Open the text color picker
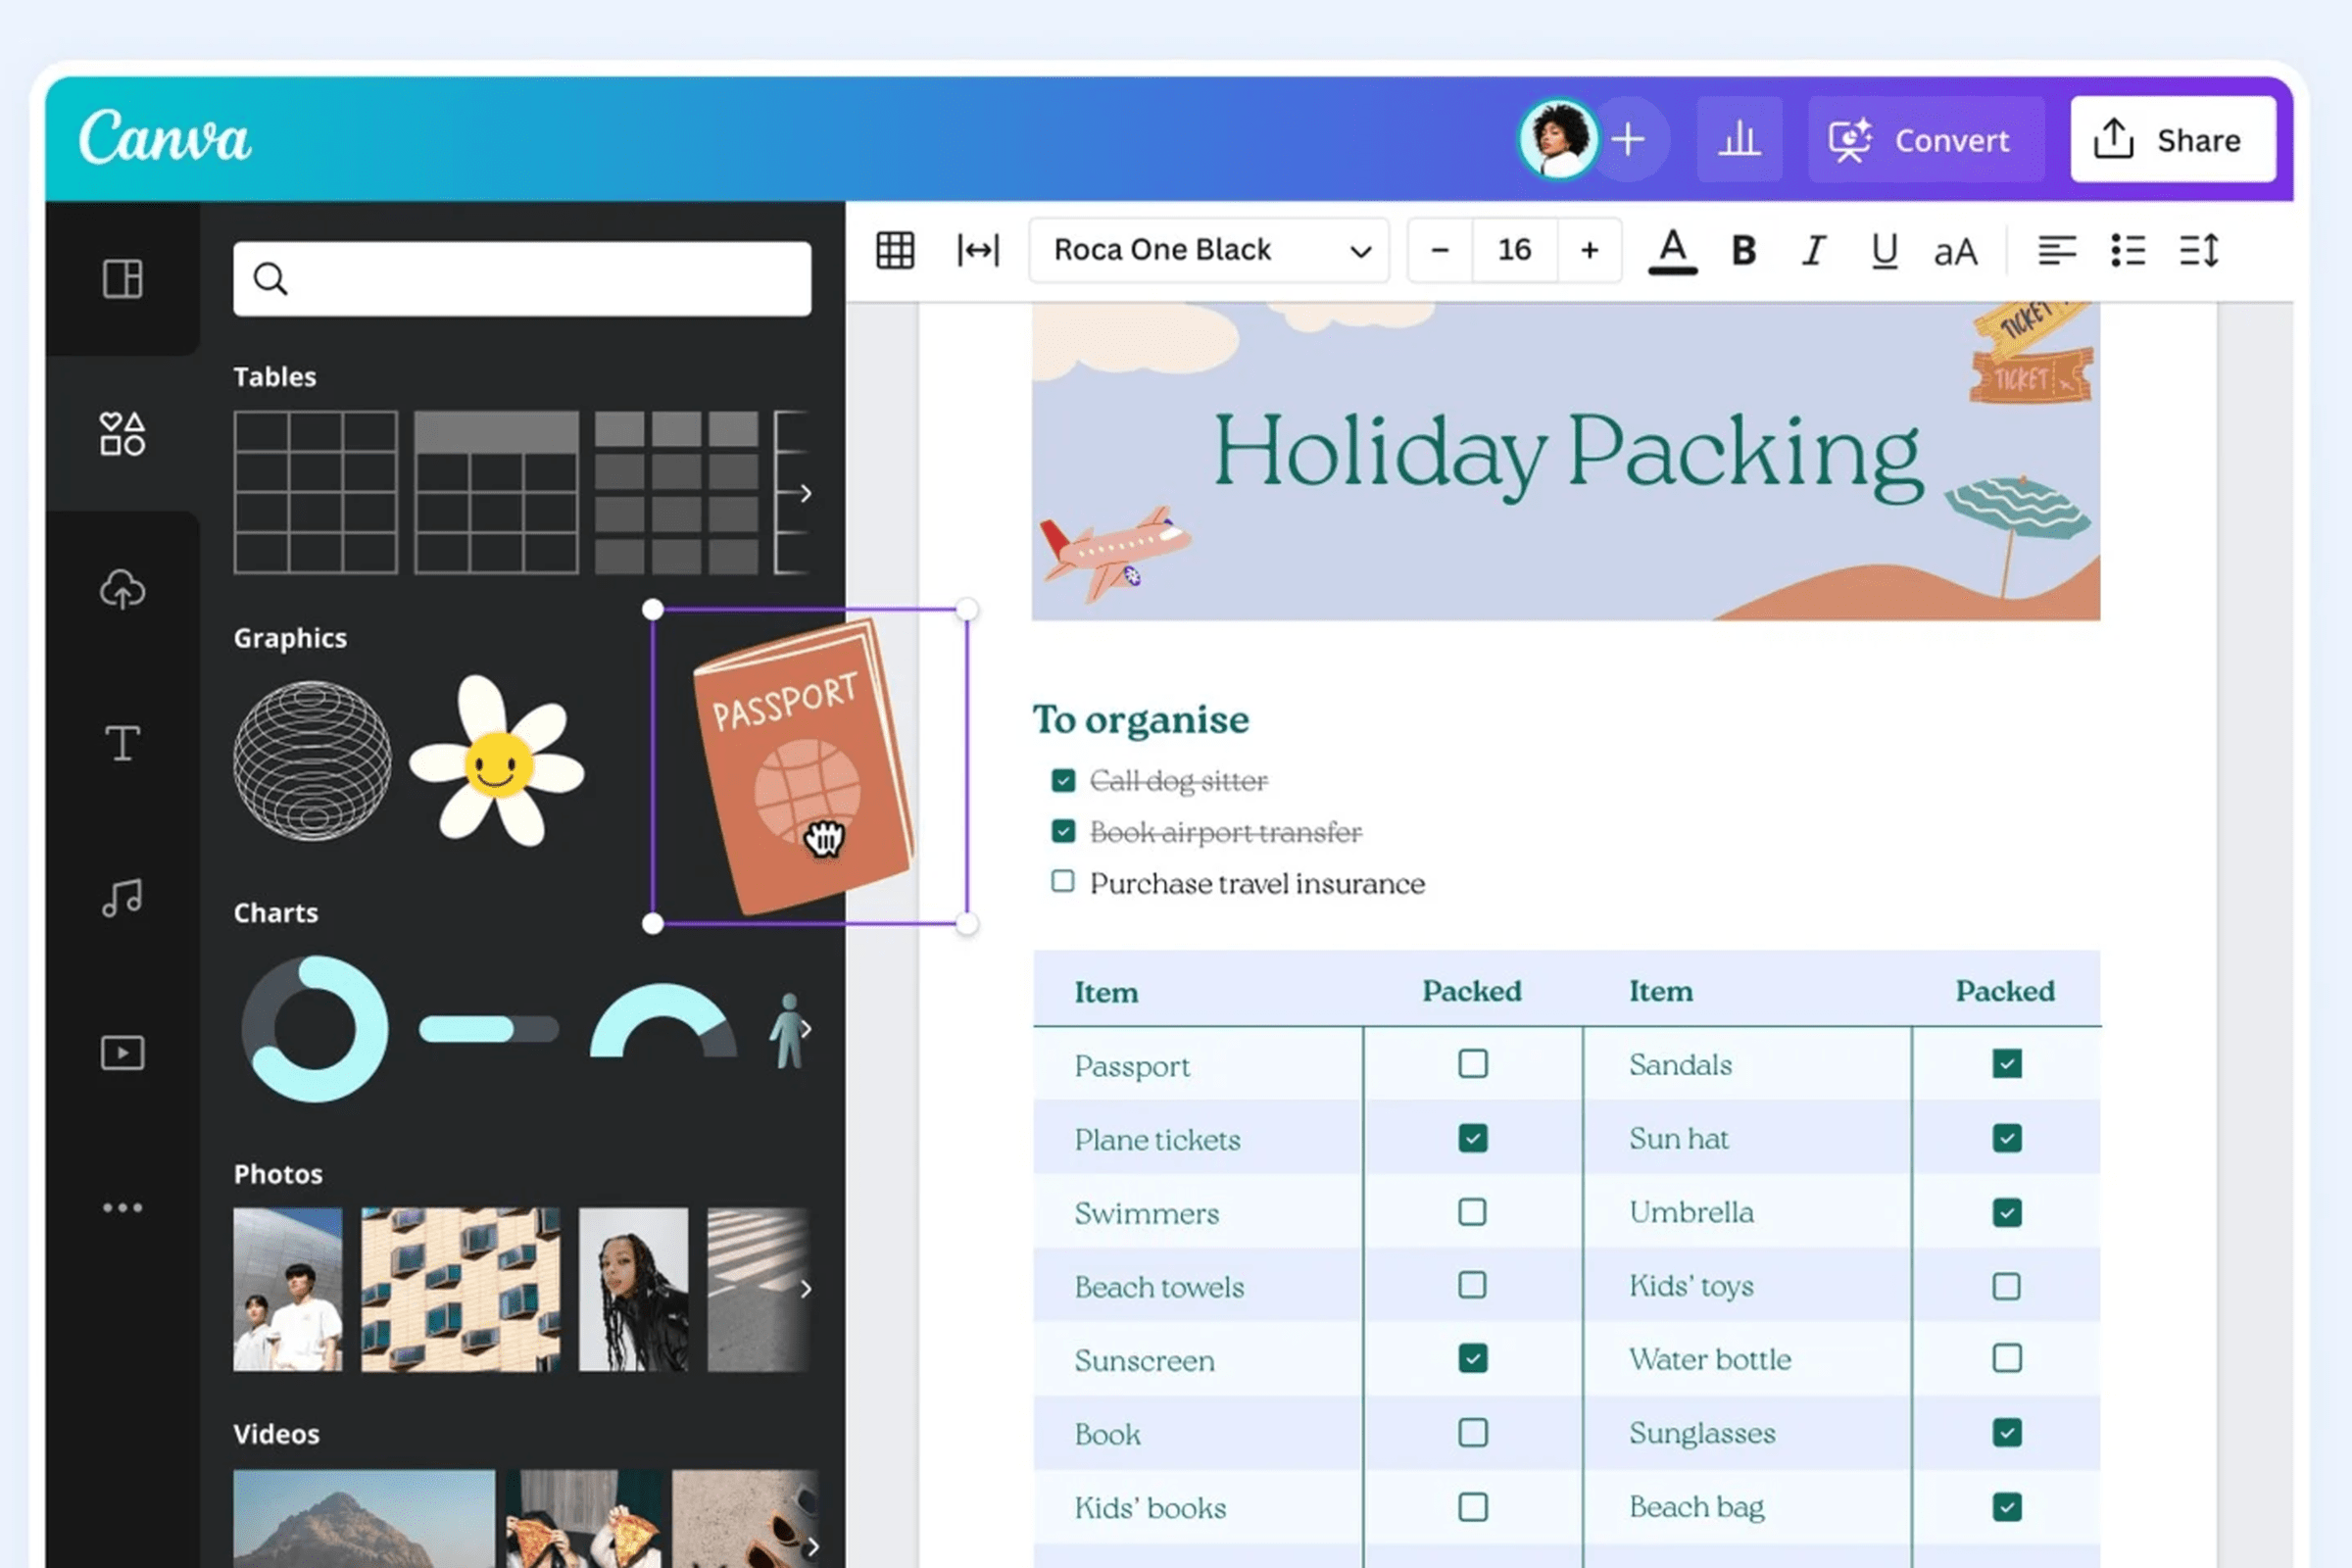The image size is (2352, 1568). (1673, 252)
